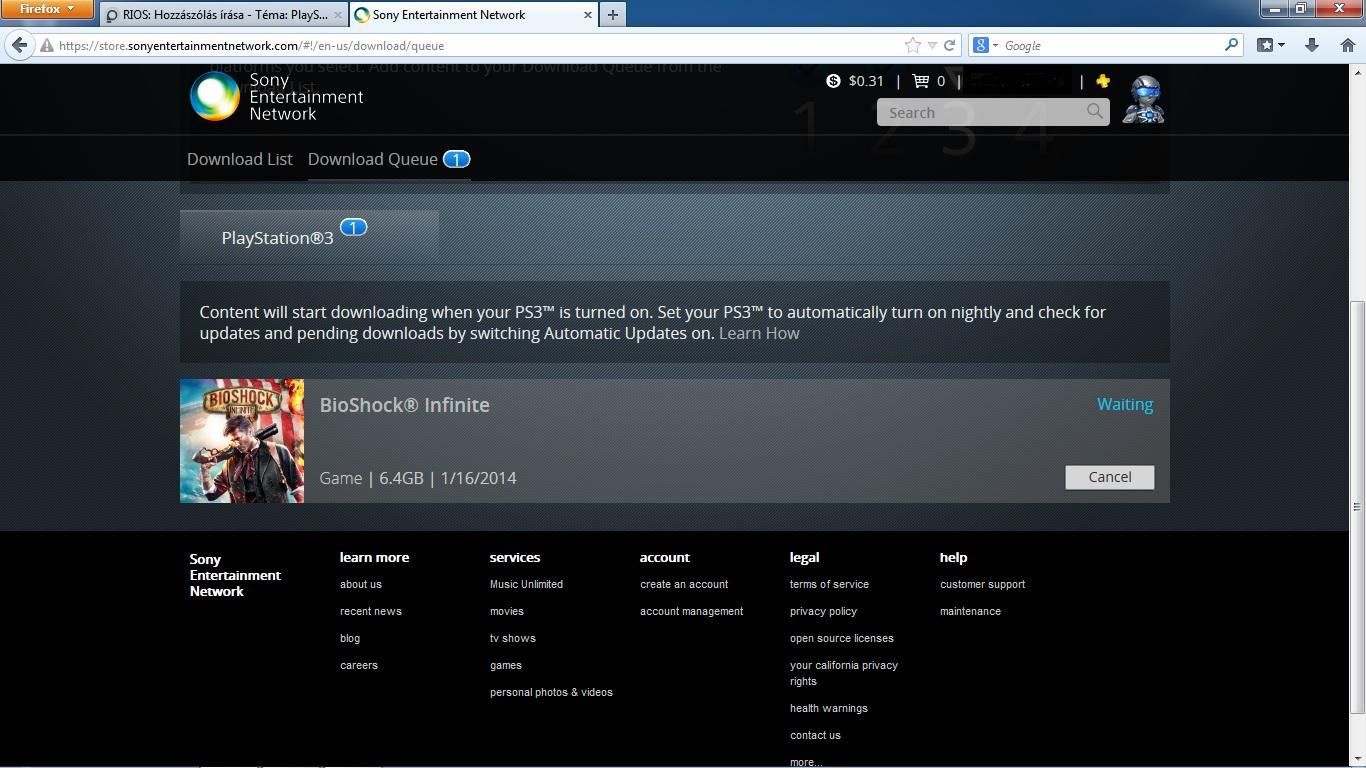Open the footer tv shows link

pyautogui.click(x=513, y=638)
